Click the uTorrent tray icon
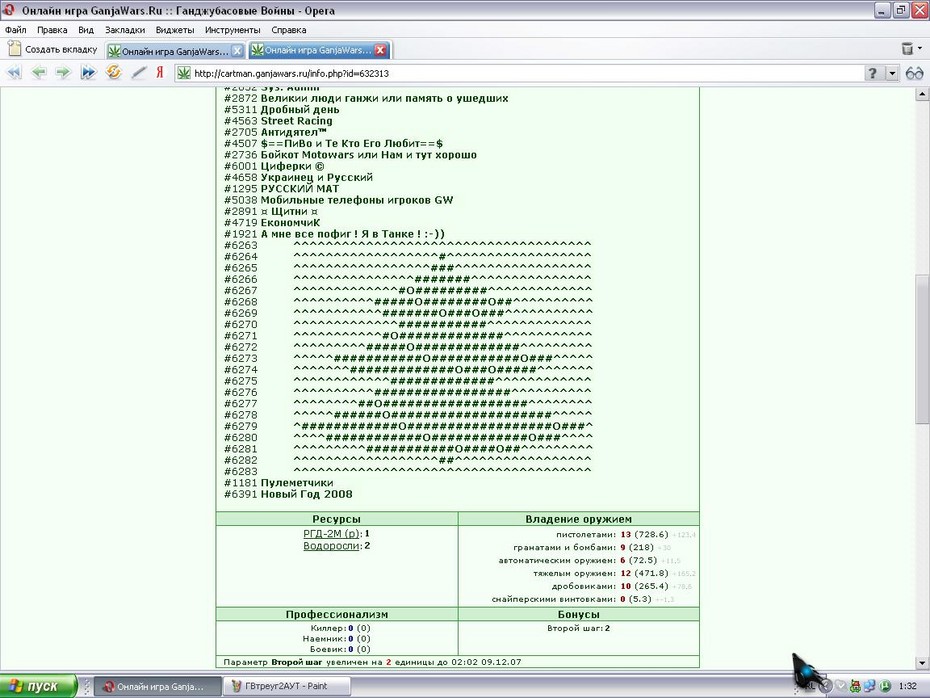 (884, 686)
